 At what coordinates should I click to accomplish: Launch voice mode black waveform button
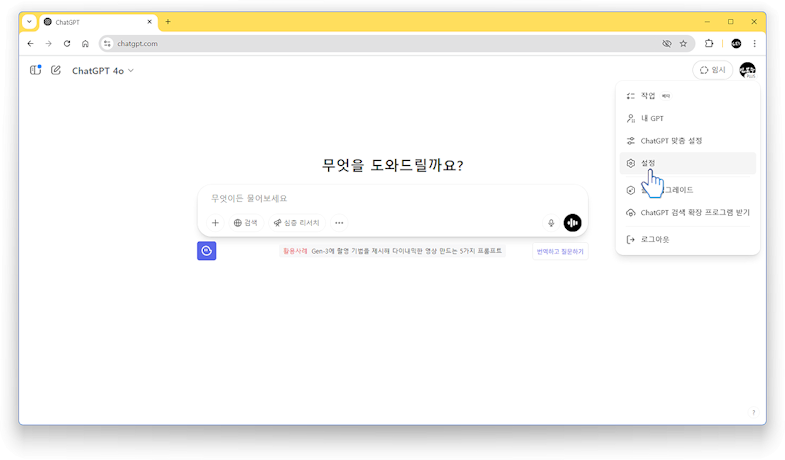572,223
